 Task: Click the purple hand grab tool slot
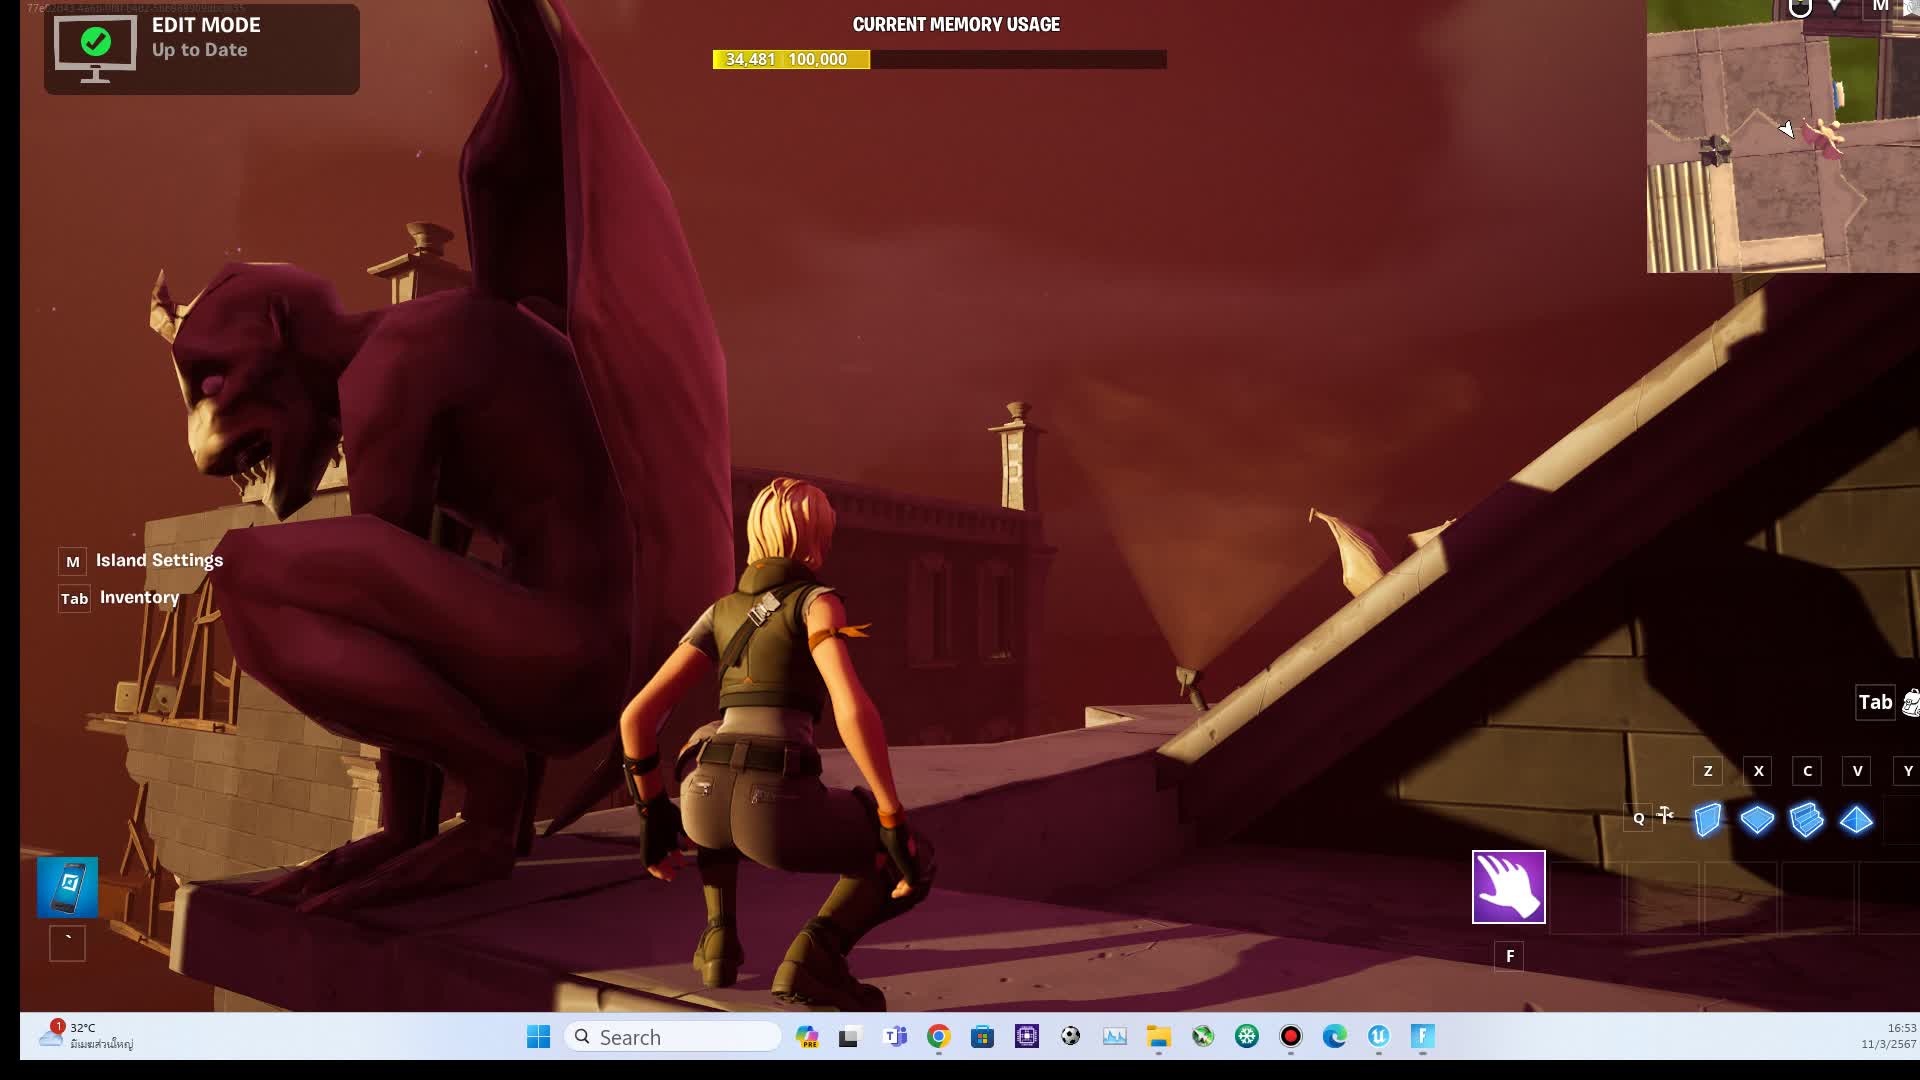click(x=1508, y=887)
